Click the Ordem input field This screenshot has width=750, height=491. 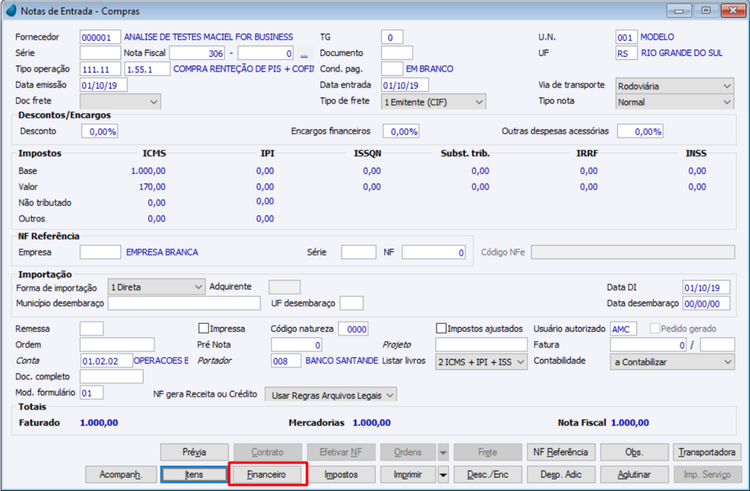(x=117, y=345)
